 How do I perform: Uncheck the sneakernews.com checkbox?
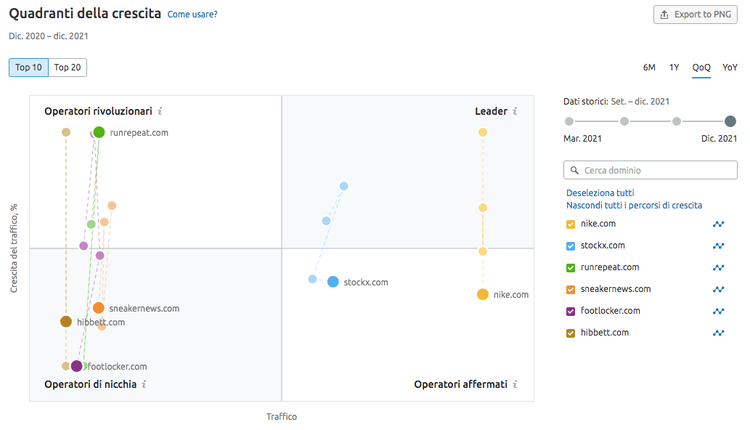coord(570,289)
